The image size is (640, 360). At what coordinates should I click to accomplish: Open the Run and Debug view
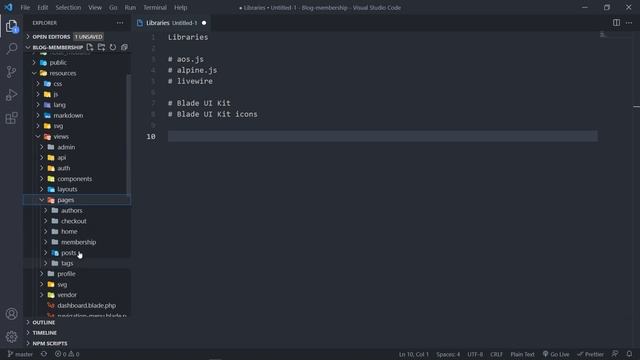pos(11,95)
